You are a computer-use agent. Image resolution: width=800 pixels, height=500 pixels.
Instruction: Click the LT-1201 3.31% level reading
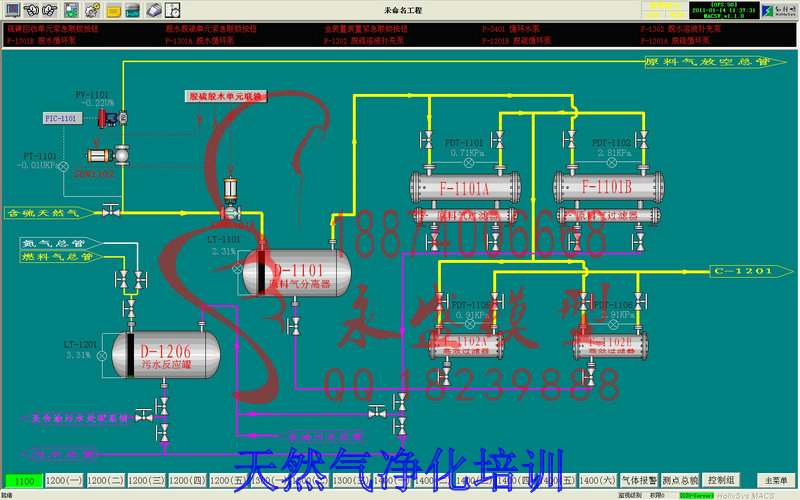79,355
